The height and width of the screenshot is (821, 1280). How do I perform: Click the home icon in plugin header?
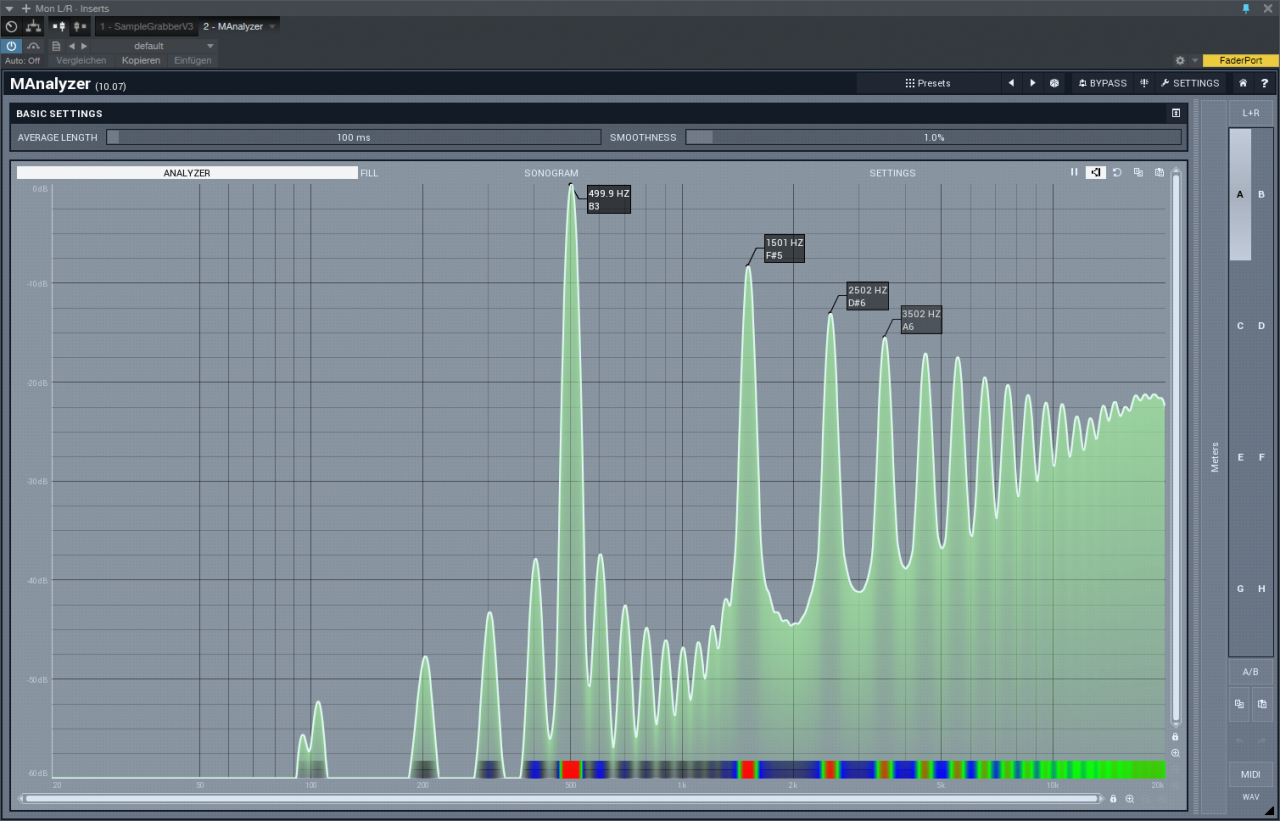point(1243,83)
